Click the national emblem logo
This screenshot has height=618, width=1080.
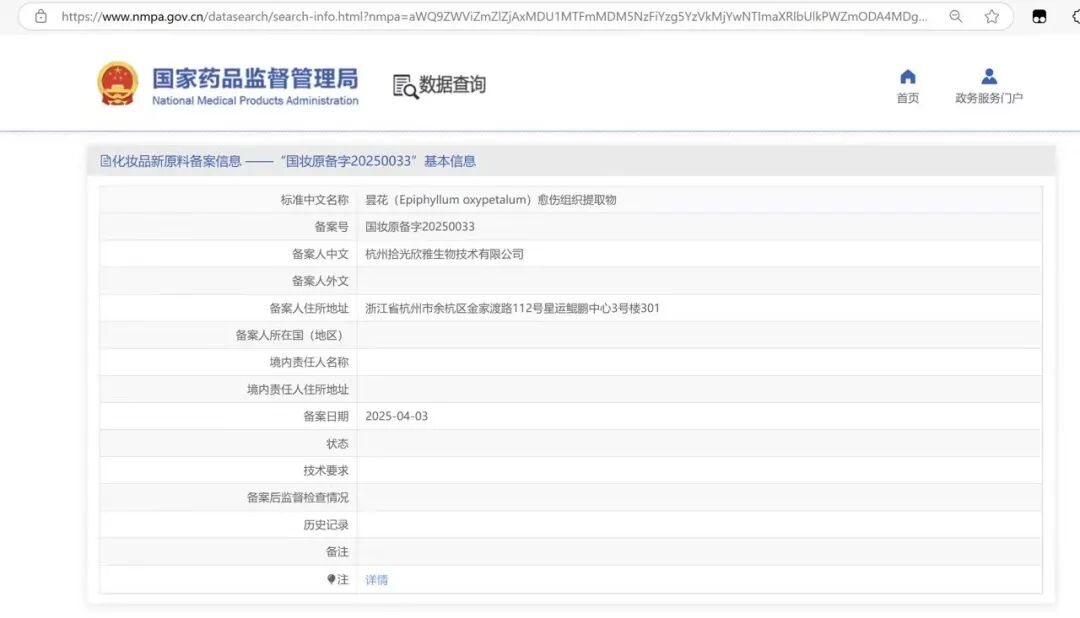pyautogui.click(x=118, y=84)
